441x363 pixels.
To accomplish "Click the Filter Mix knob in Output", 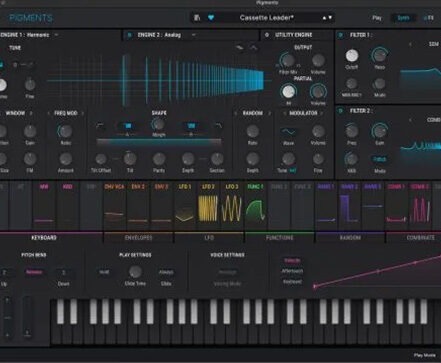I will (x=288, y=61).
